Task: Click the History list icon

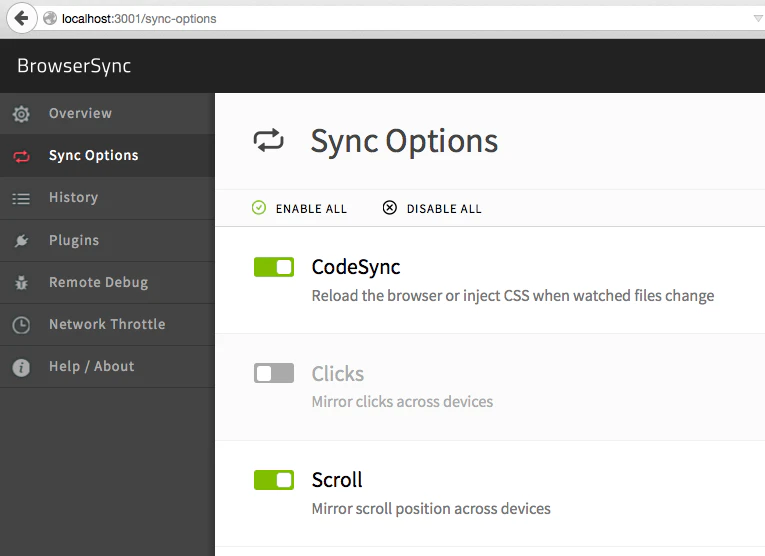Action: pos(21,199)
